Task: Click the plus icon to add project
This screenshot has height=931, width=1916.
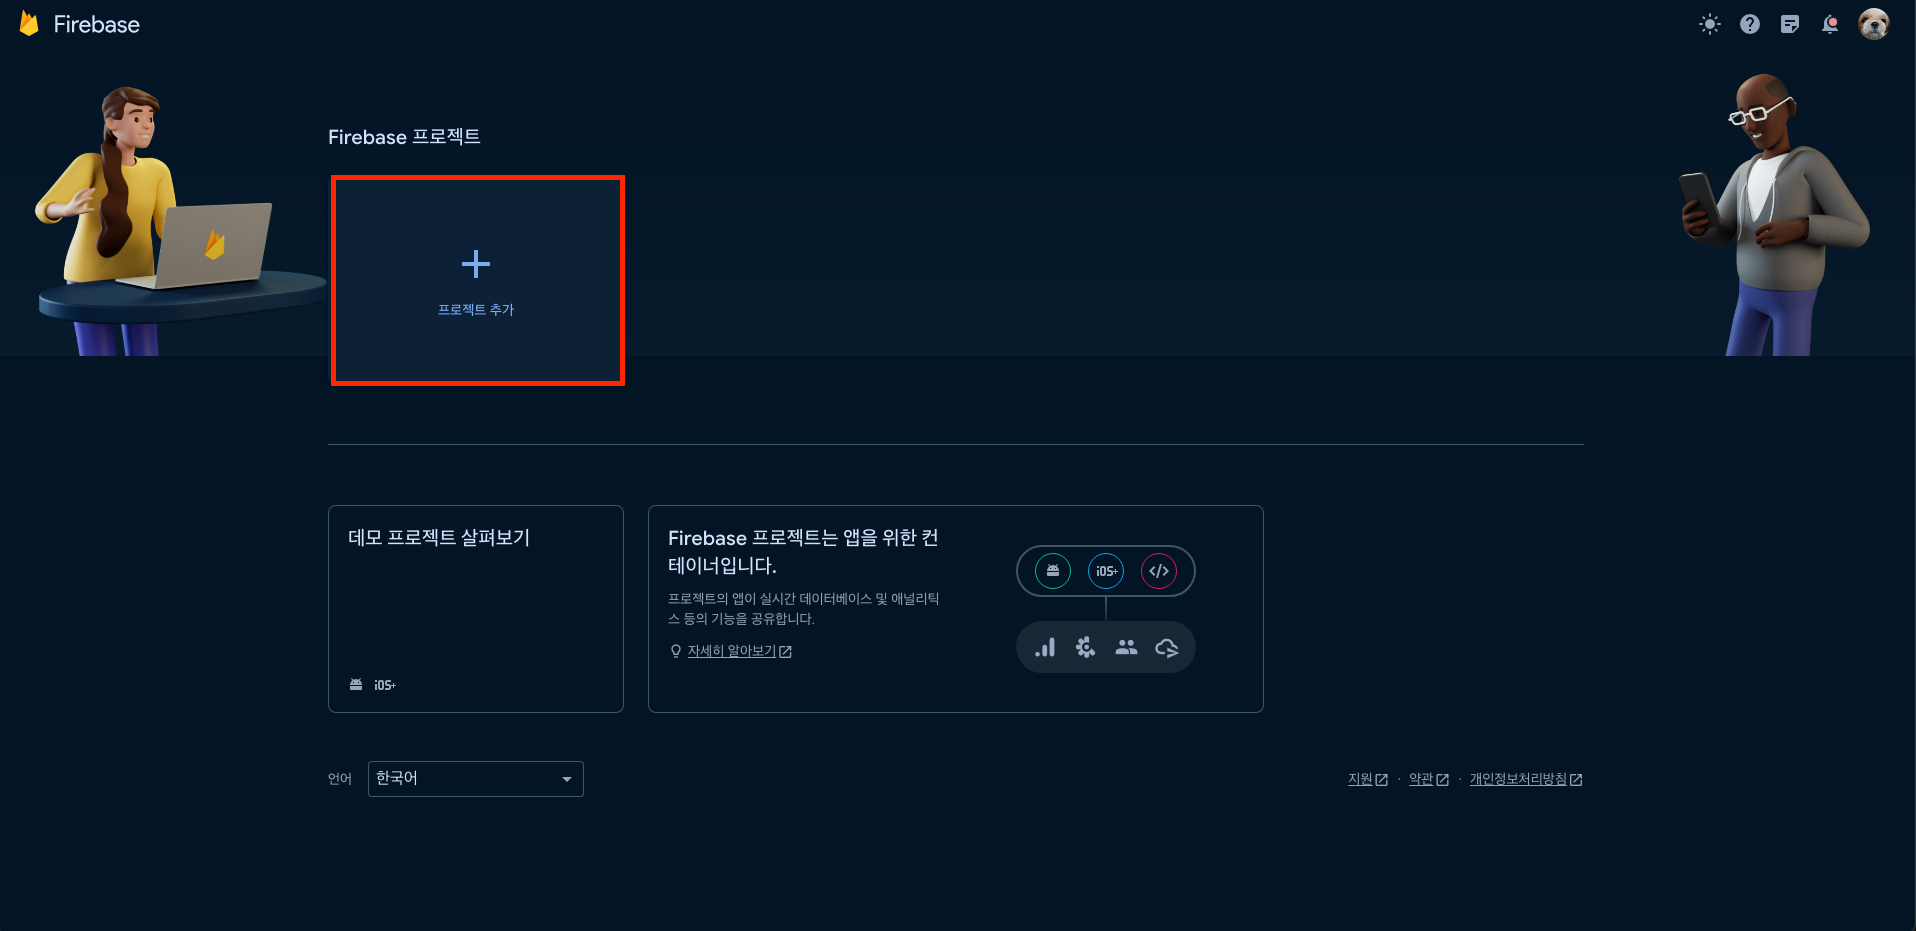Action: 476,264
